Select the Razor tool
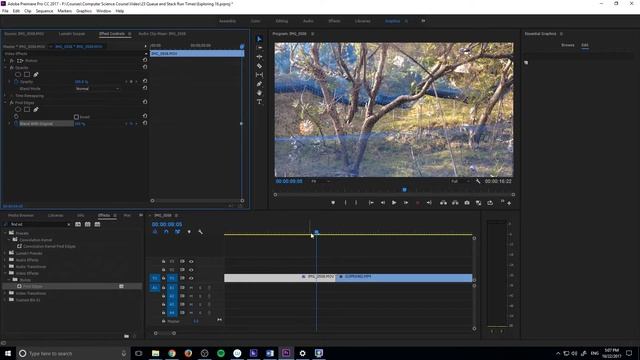The width and height of the screenshot is (640, 360). 259,66
